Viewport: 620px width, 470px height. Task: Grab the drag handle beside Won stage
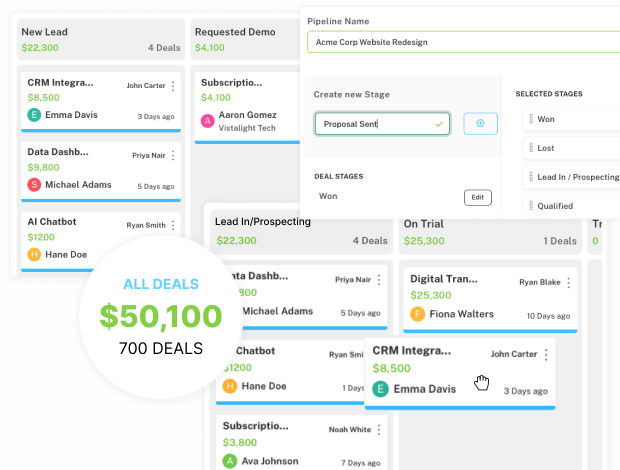click(x=528, y=119)
